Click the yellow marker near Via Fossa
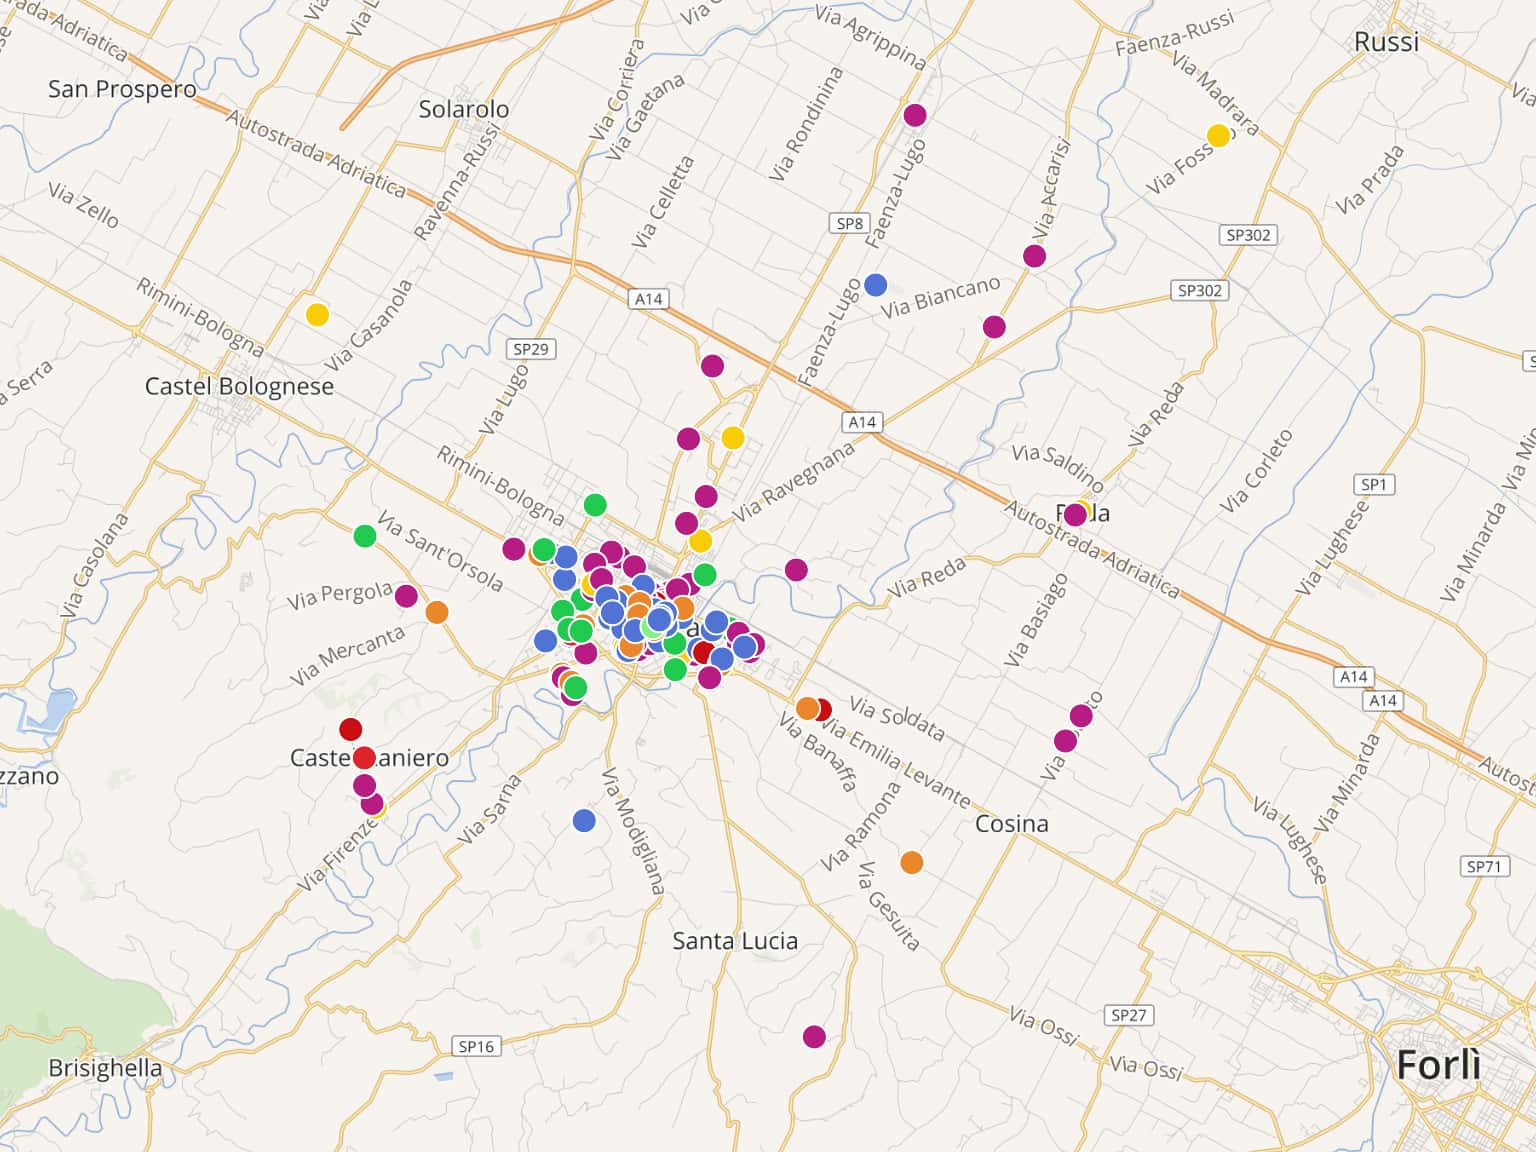 pyautogui.click(x=1218, y=135)
